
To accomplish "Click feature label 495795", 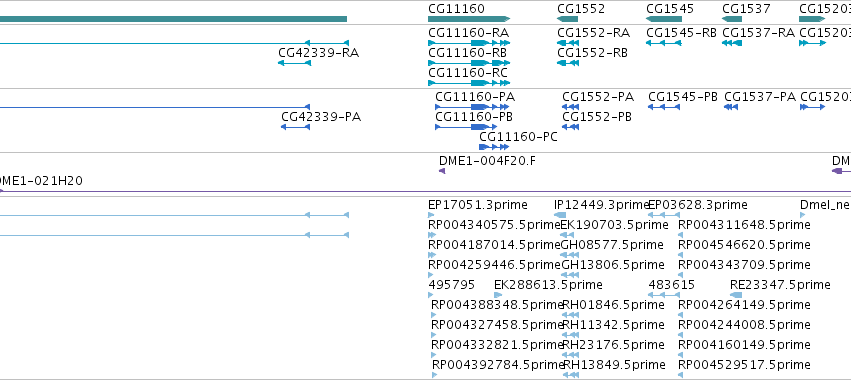I will (452, 285).
